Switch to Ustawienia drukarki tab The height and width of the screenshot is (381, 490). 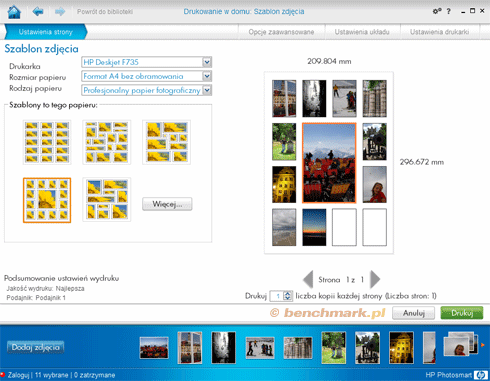pos(439,32)
